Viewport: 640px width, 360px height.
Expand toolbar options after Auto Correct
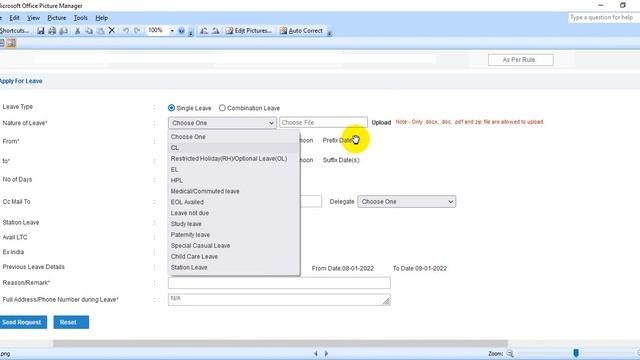click(329, 32)
